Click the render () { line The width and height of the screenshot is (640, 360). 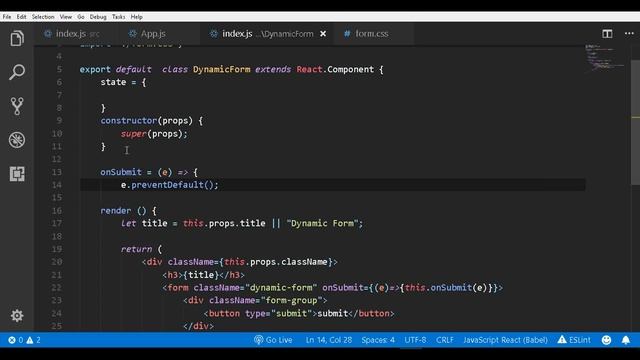(x=128, y=211)
